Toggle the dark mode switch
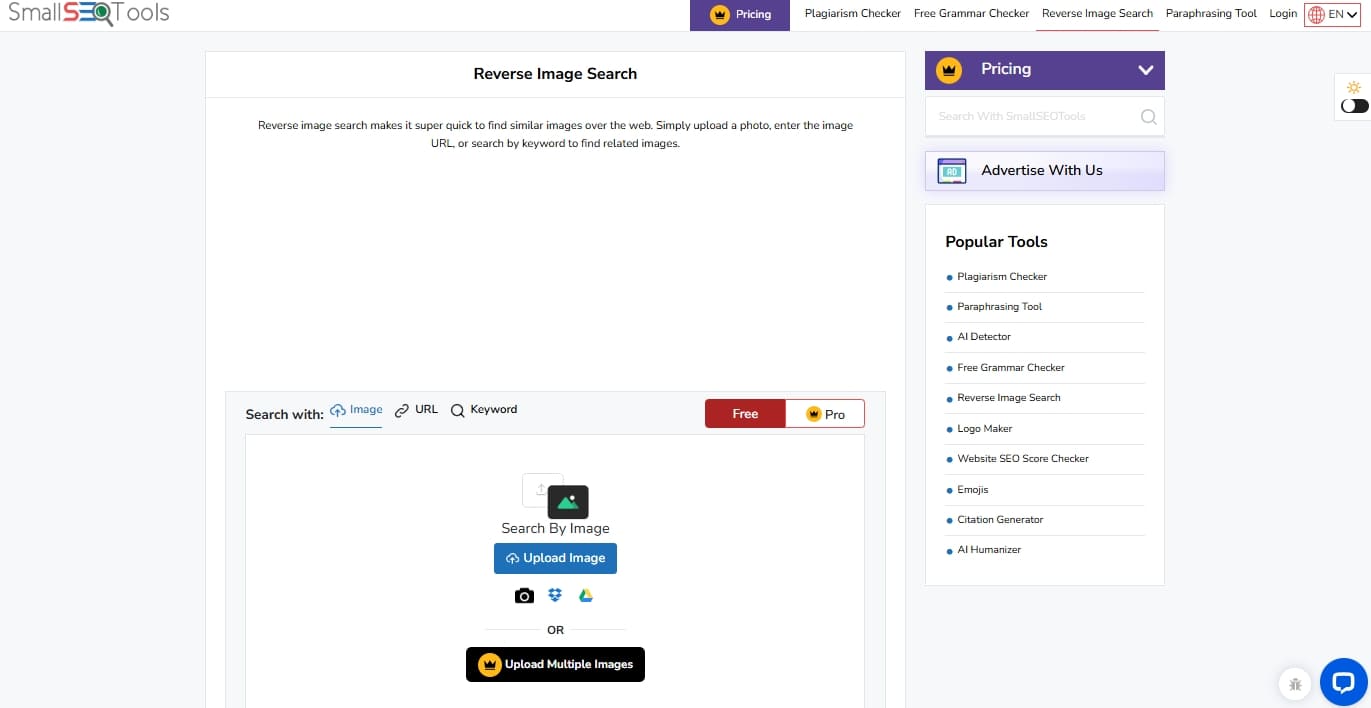The height and width of the screenshot is (708, 1371). 1355,106
